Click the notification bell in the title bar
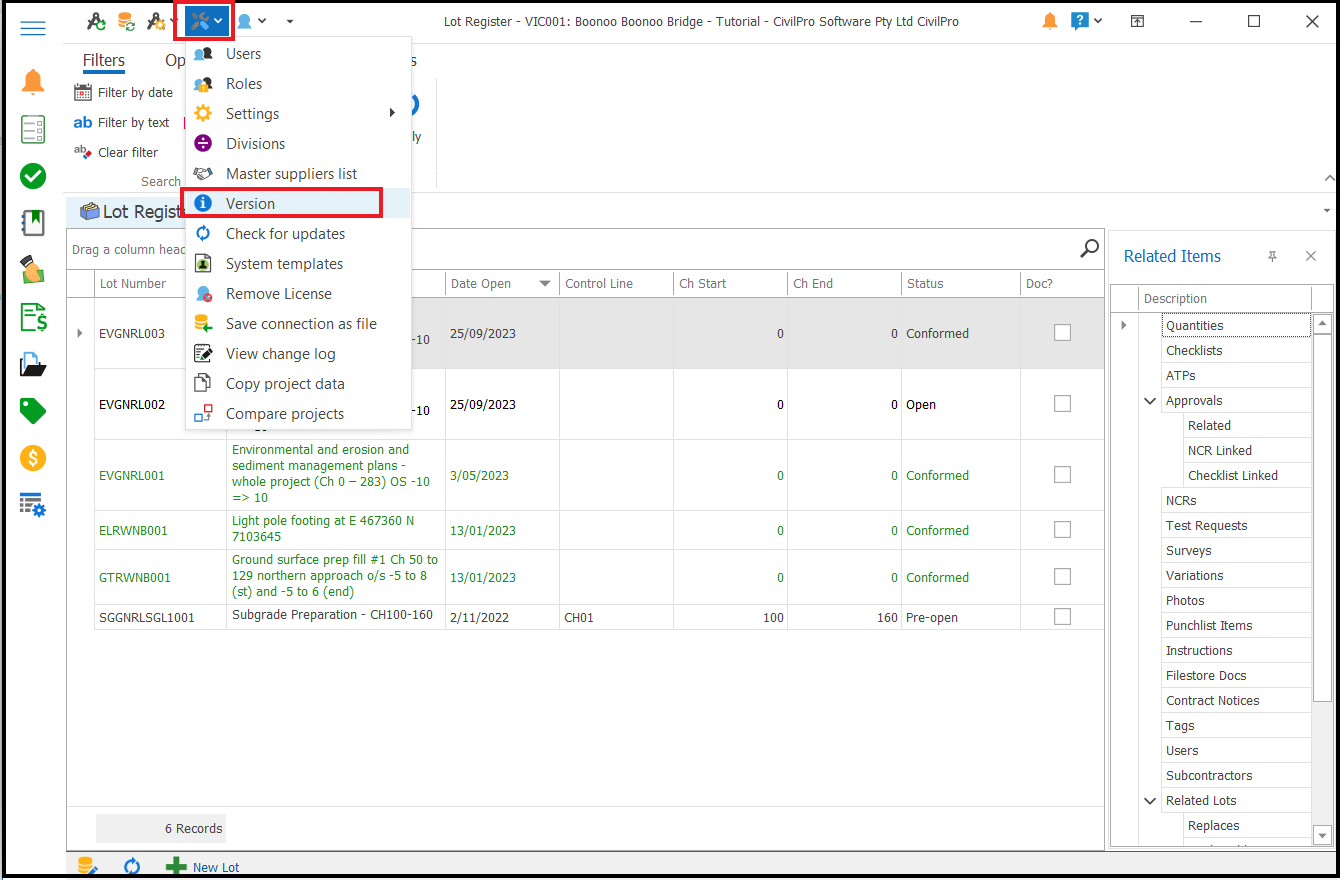The width and height of the screenshot is (1341, 880). click(x=1050, y=21)
